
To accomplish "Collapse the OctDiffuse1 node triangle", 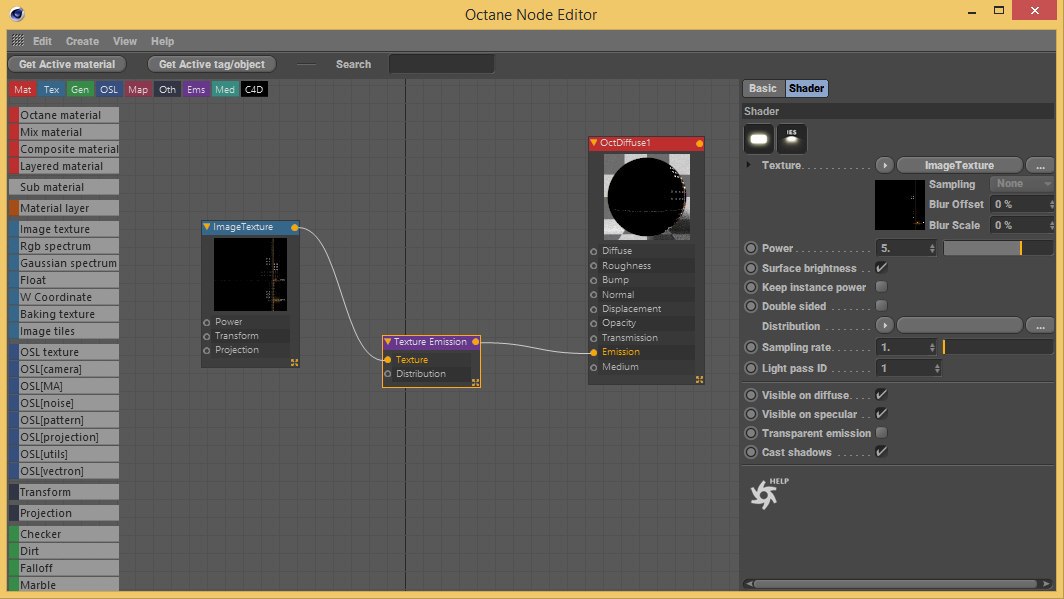I will click(594, 143).
